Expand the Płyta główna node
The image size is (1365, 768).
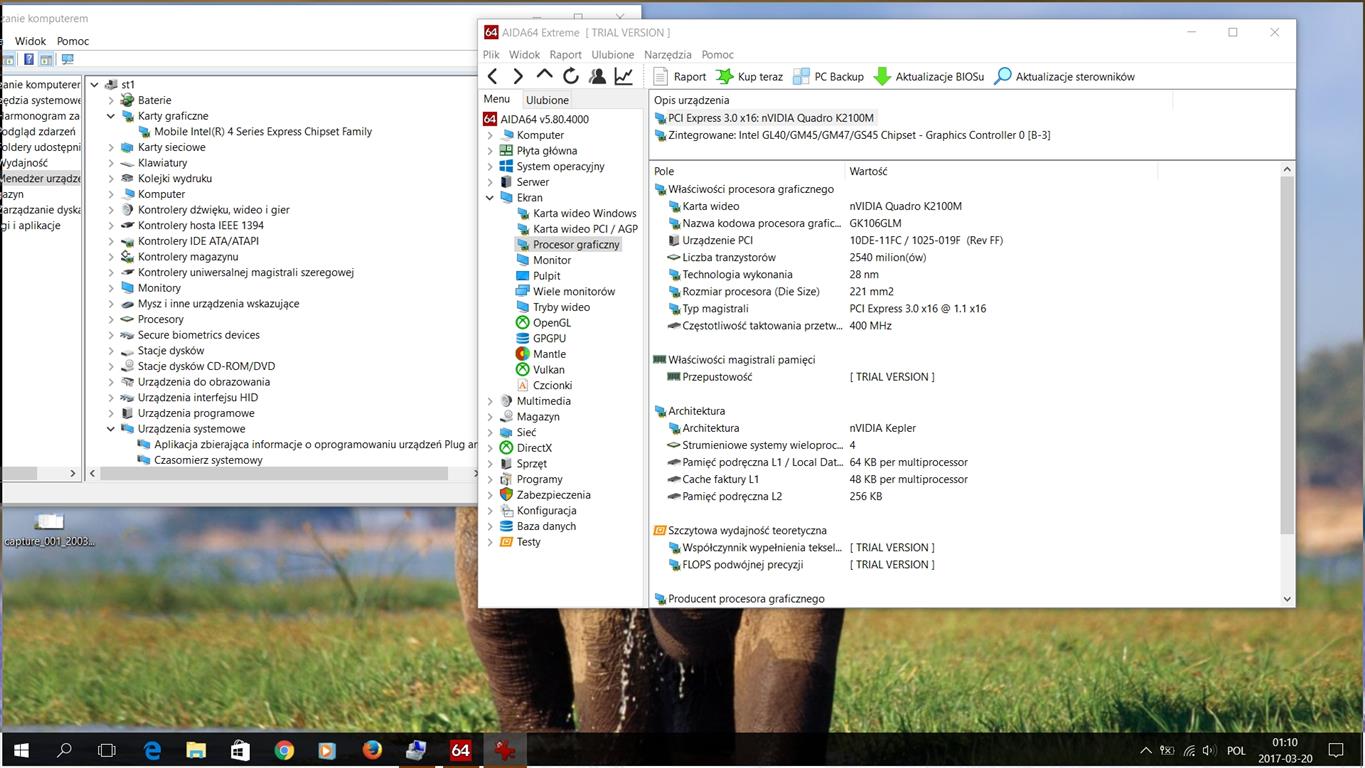coord(490,151)
